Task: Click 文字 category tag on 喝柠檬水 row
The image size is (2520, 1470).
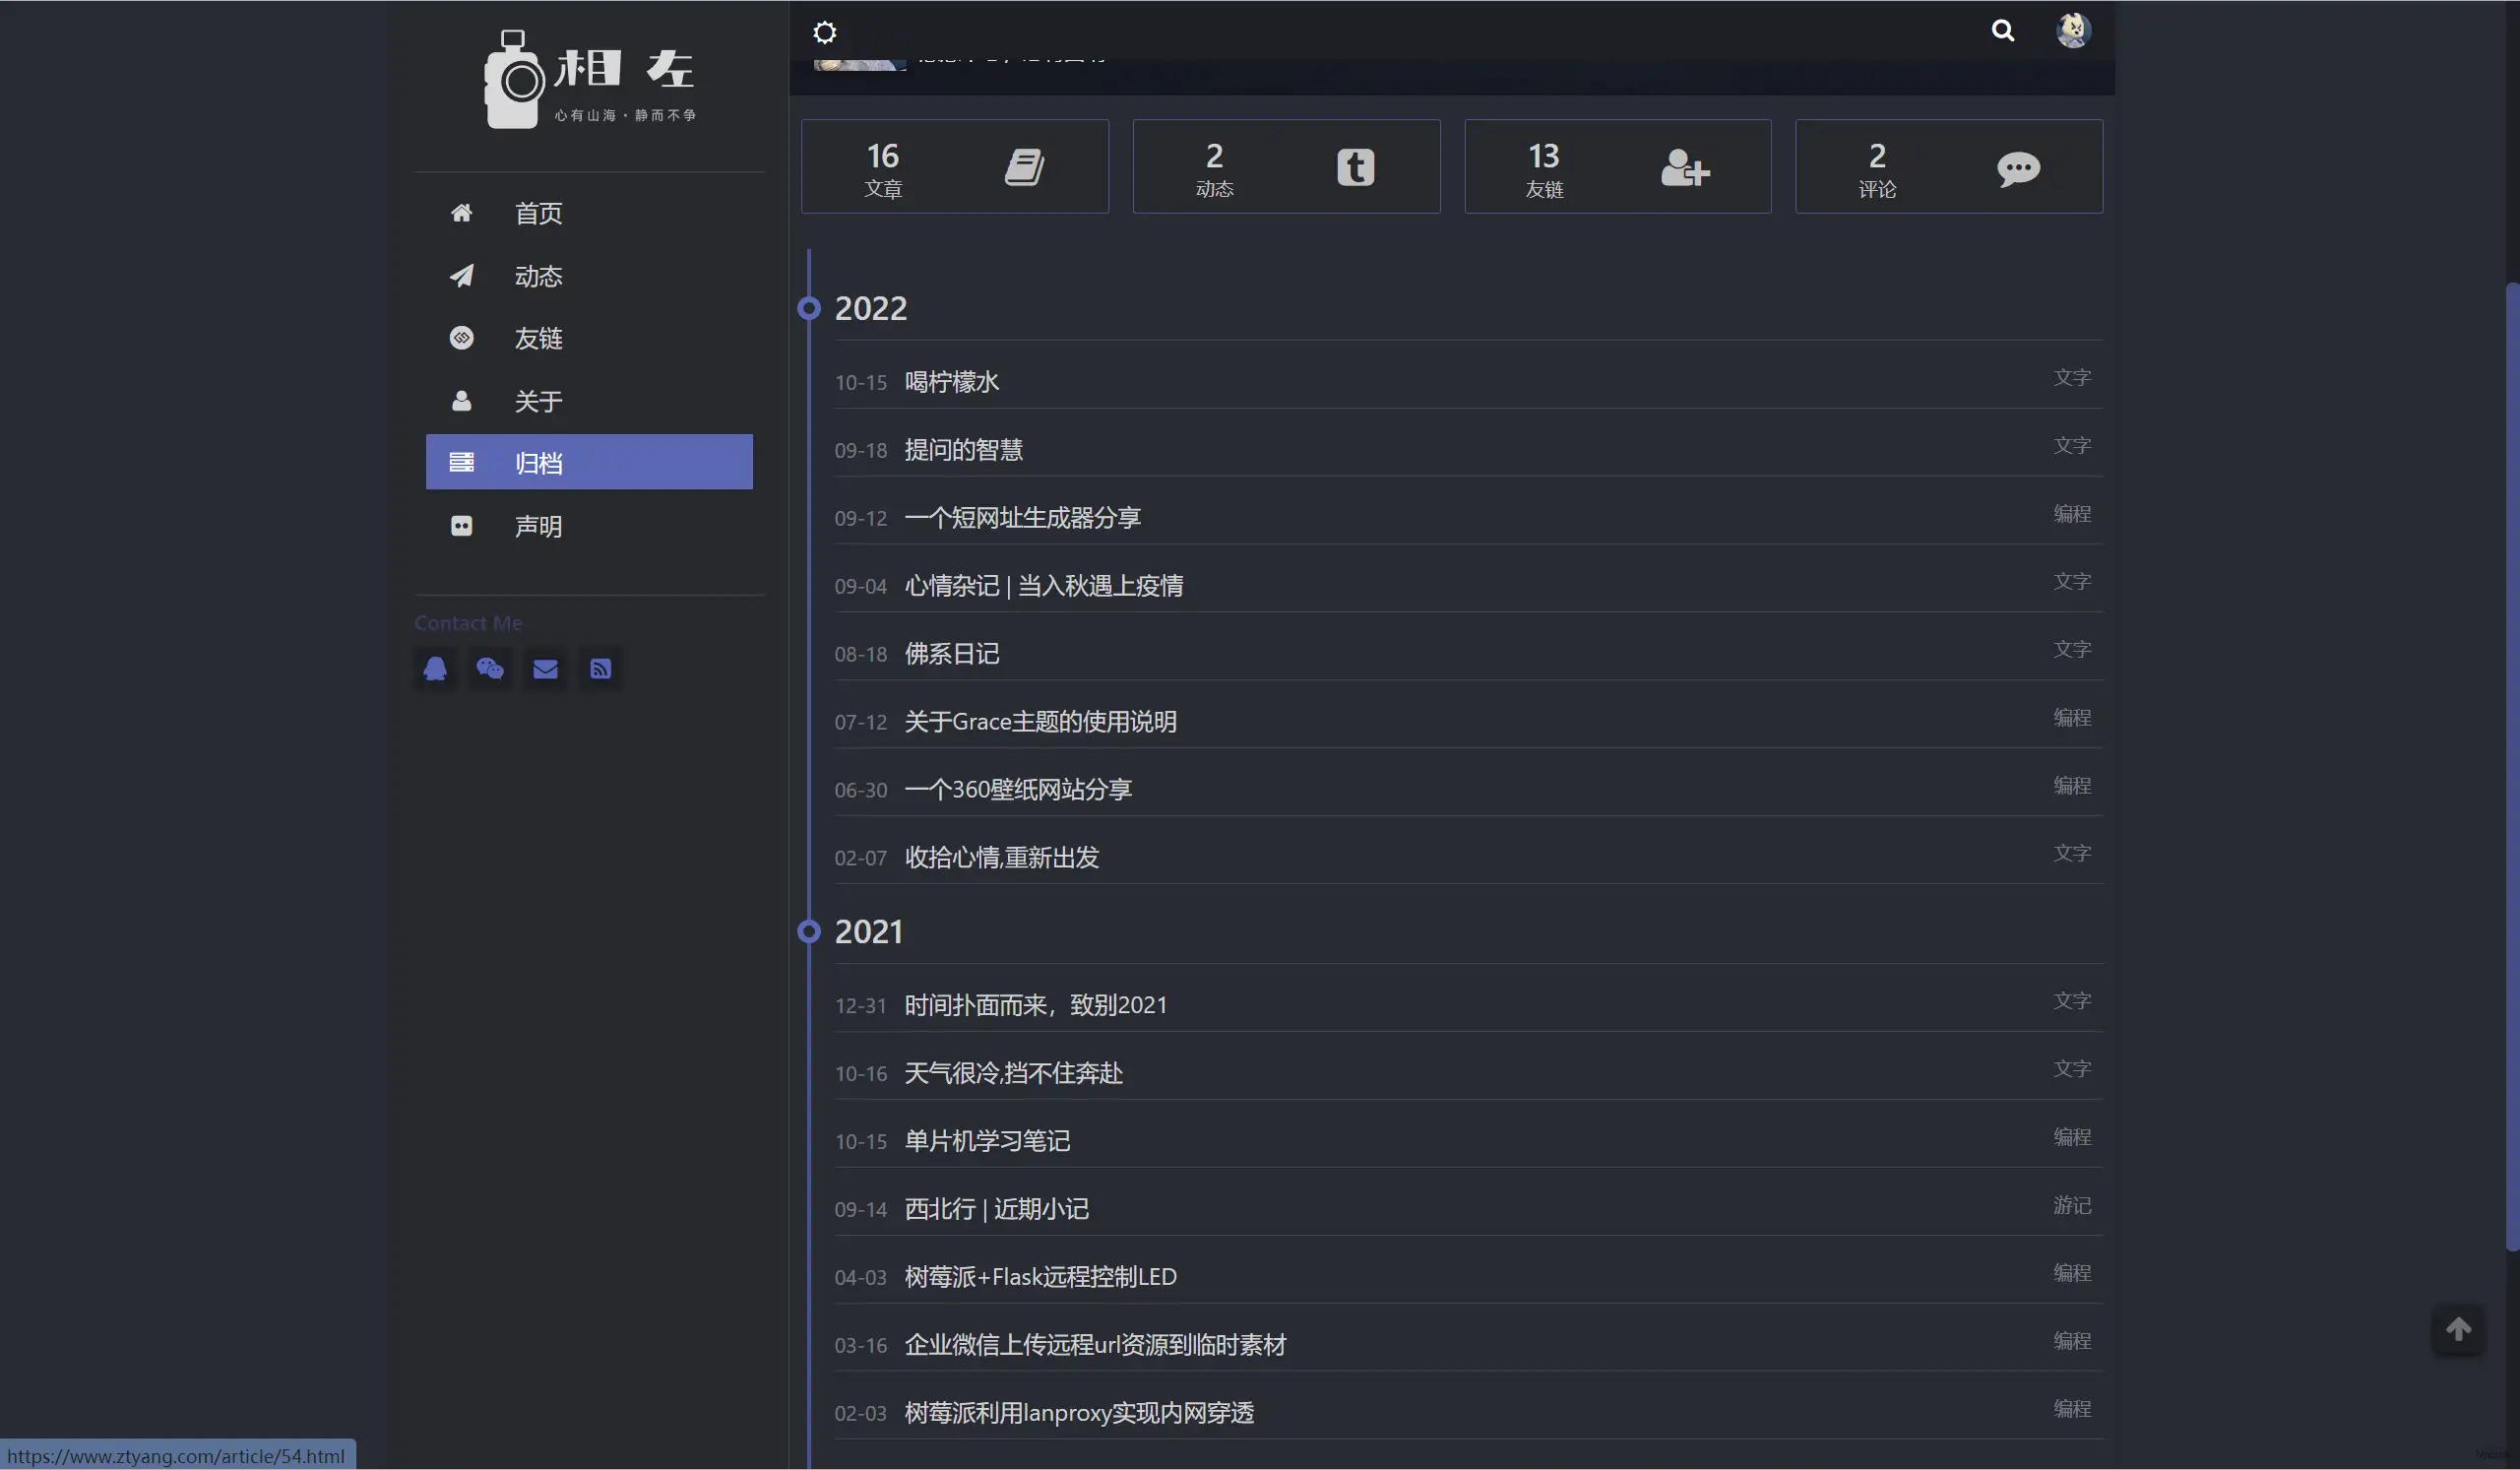Action: coord(2072,378)
